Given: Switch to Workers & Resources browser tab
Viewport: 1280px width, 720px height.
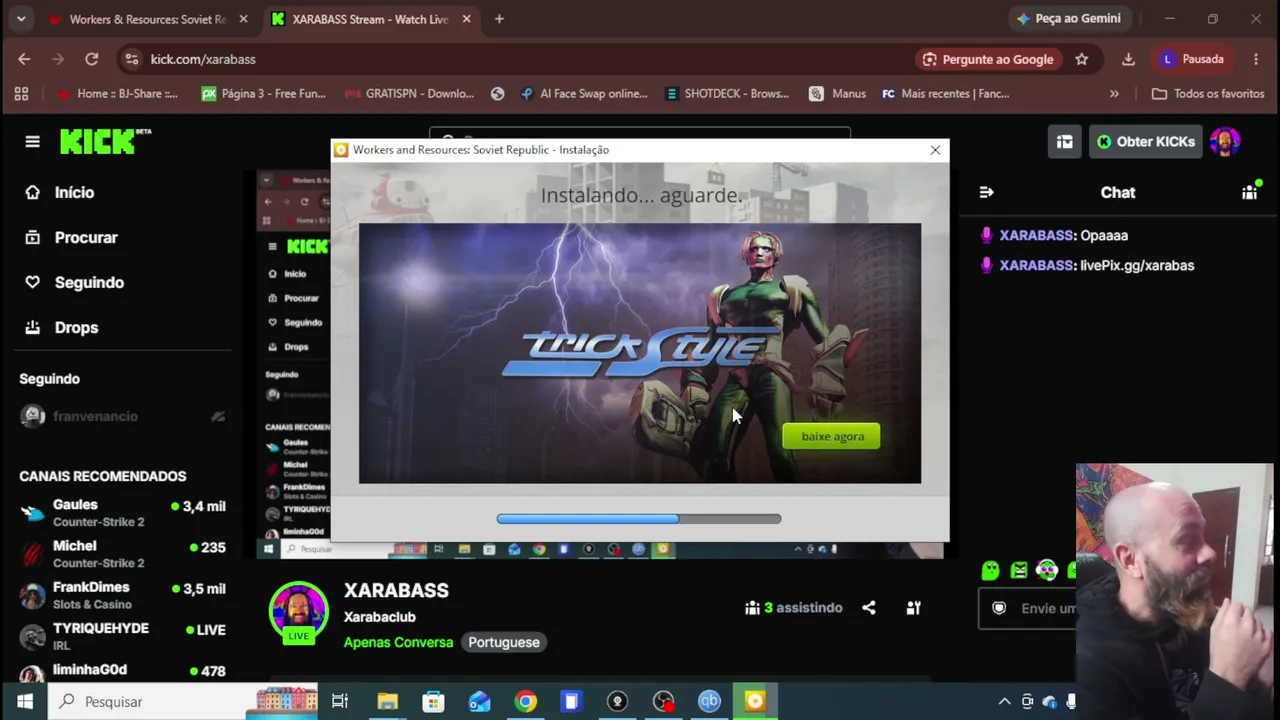Looking at the screenshot, I should pyautogui.click(x=148, y=19).
